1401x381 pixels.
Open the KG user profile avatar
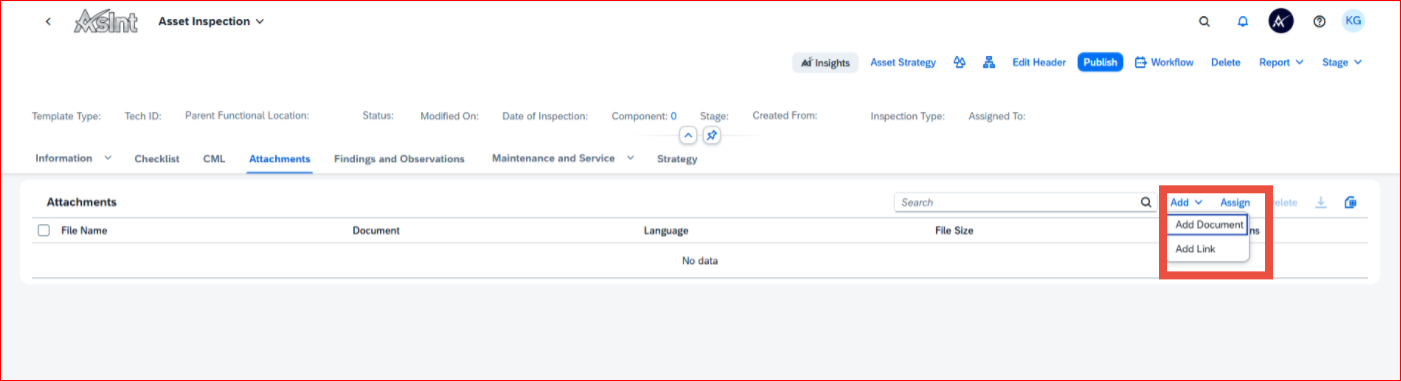1353,21
